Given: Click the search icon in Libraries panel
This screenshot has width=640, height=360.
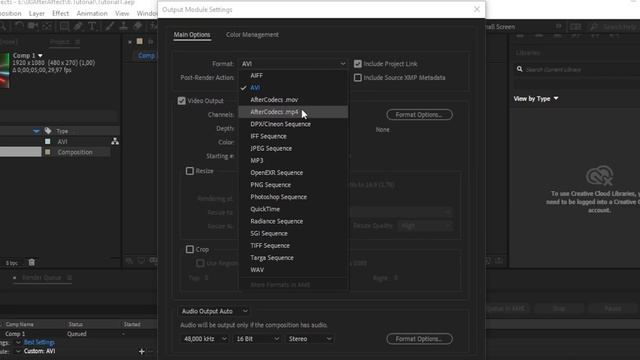Looking at the screenshot, I should (x=520, y=69).
